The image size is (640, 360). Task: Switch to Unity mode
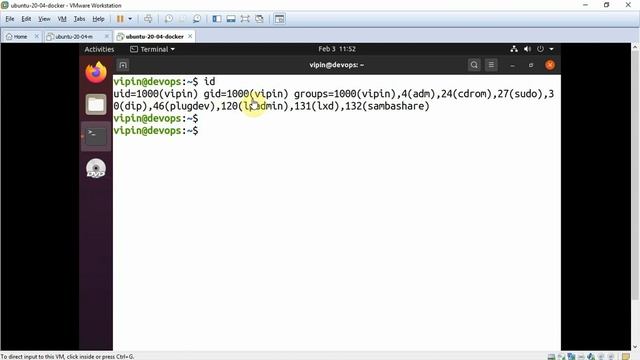click(259, 19)
